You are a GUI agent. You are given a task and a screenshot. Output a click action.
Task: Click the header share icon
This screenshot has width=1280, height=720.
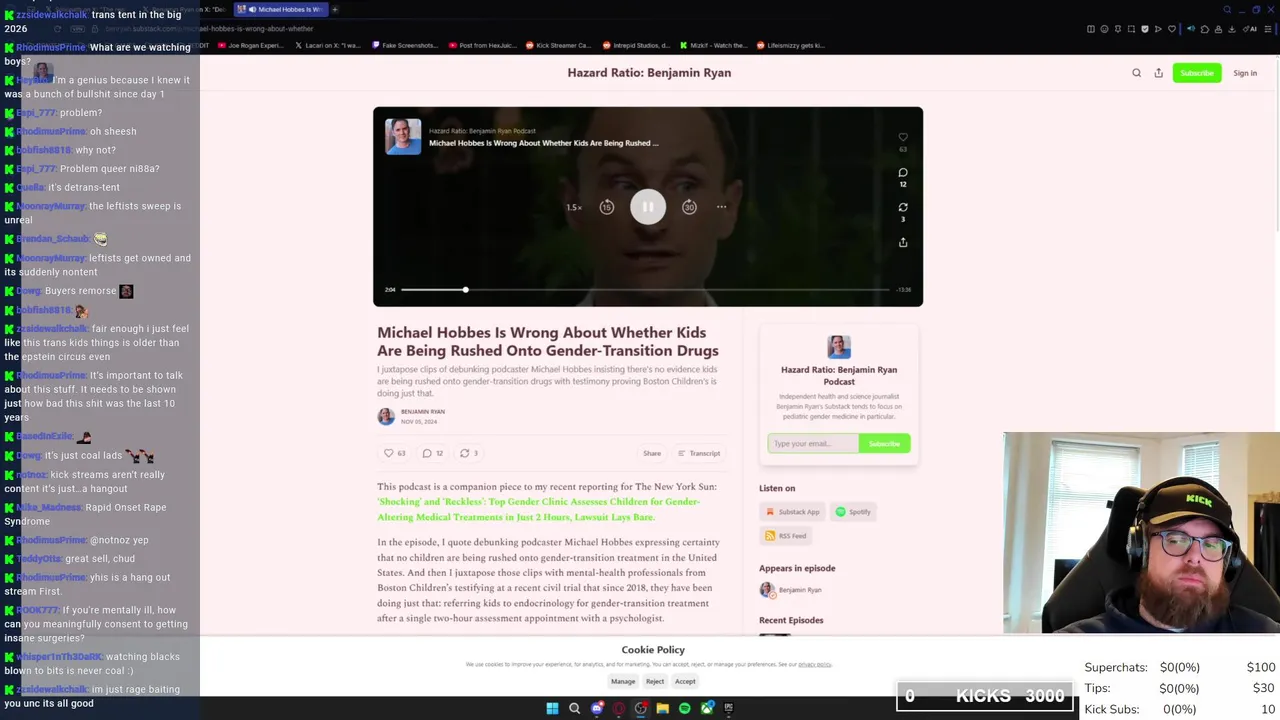coord(1159,73)
